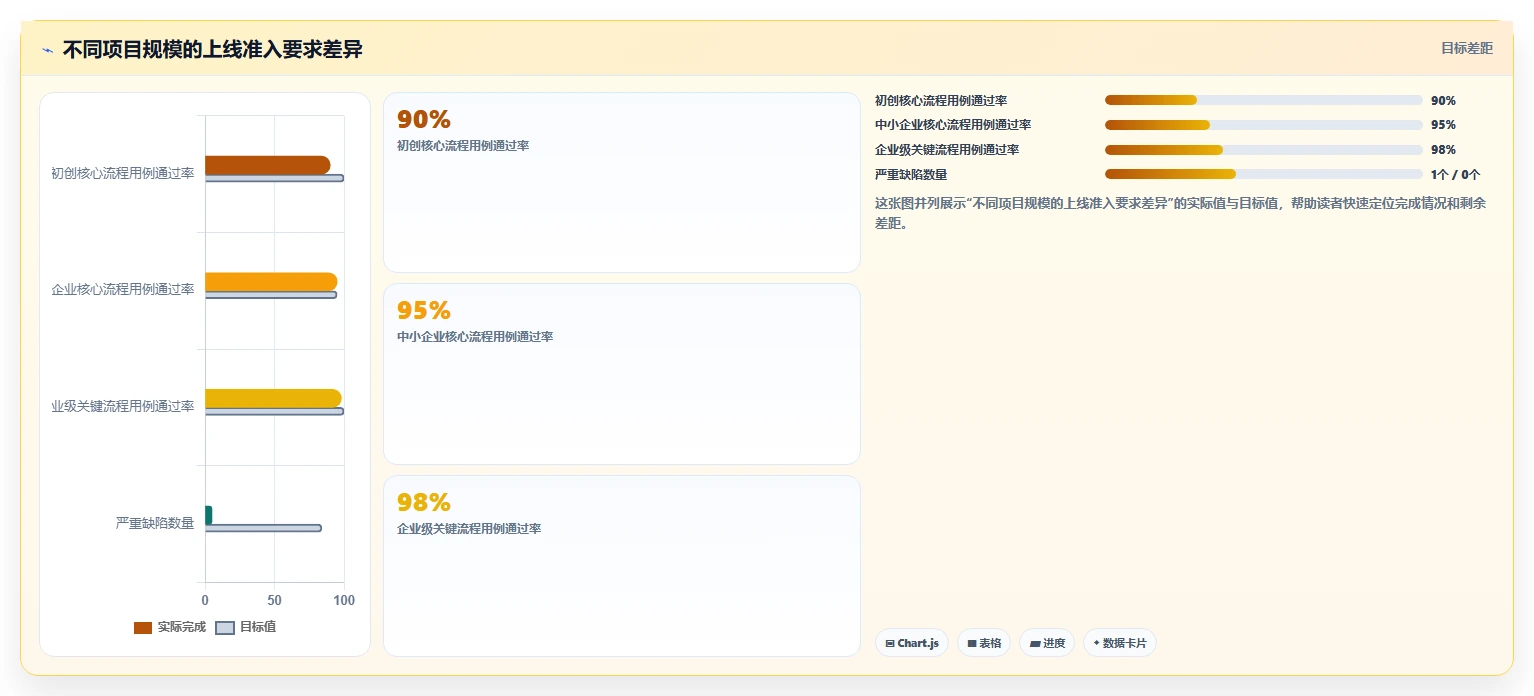Click the 企业核心流程用例通过率 chart axis label

[x=123, y=290]
